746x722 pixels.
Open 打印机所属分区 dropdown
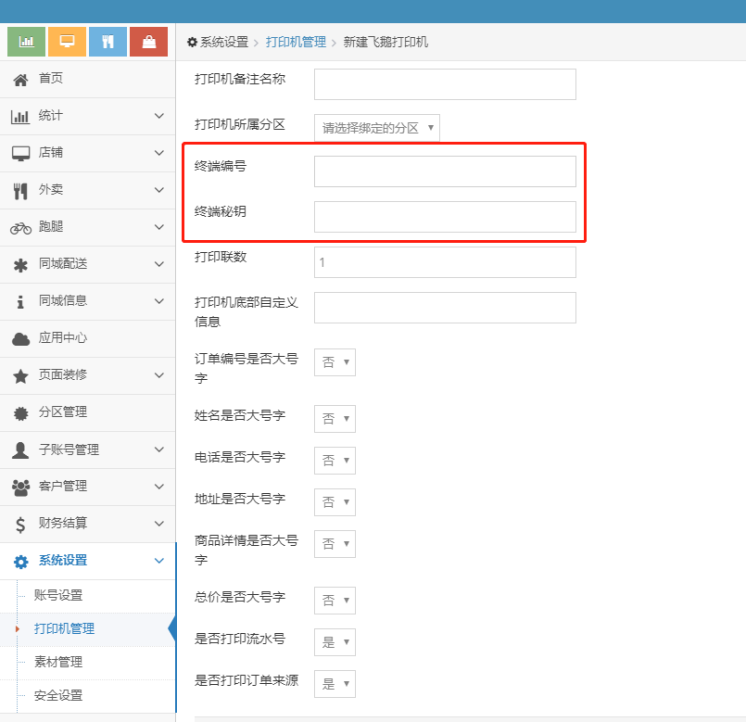click(x=377, y=128)
